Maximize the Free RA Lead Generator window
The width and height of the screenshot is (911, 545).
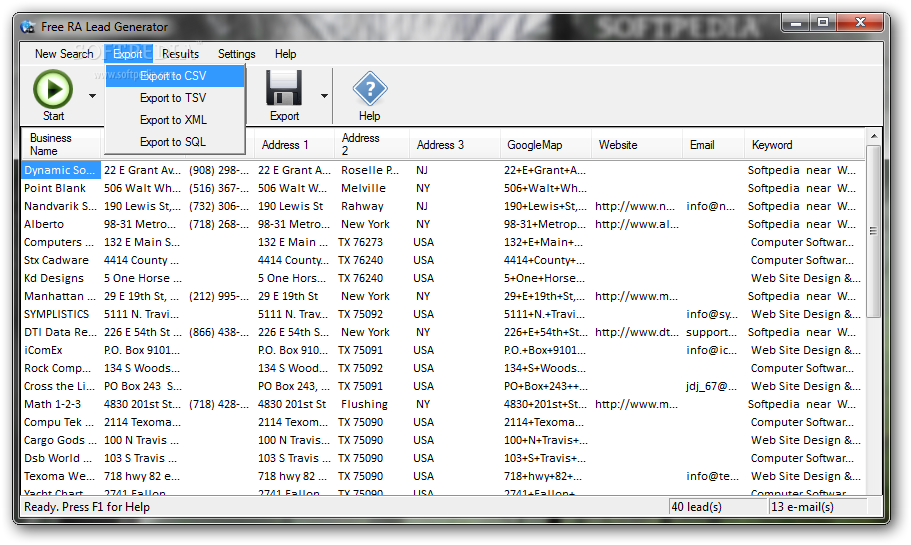tap(823, 22)
